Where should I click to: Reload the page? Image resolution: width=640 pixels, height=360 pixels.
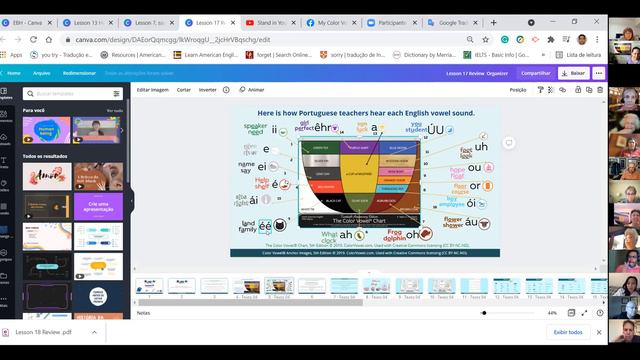coord(33,40)
